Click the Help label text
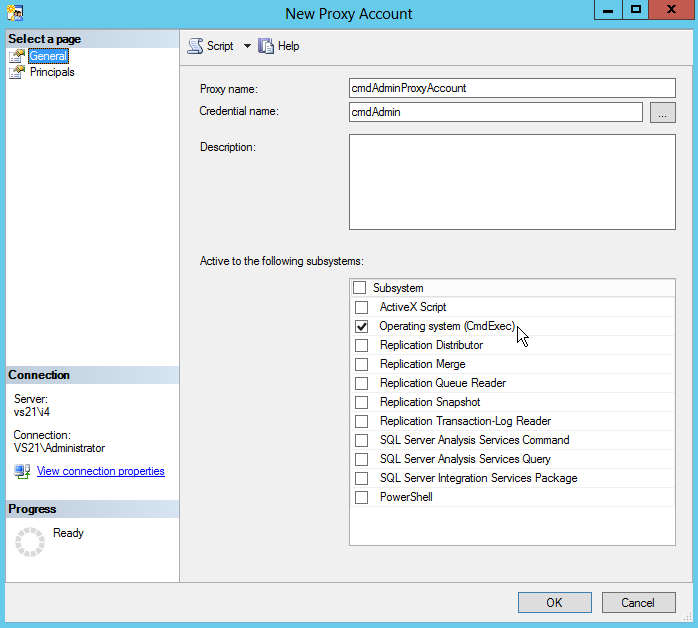Viewport: 698px width, 628px height. (288, 46)
